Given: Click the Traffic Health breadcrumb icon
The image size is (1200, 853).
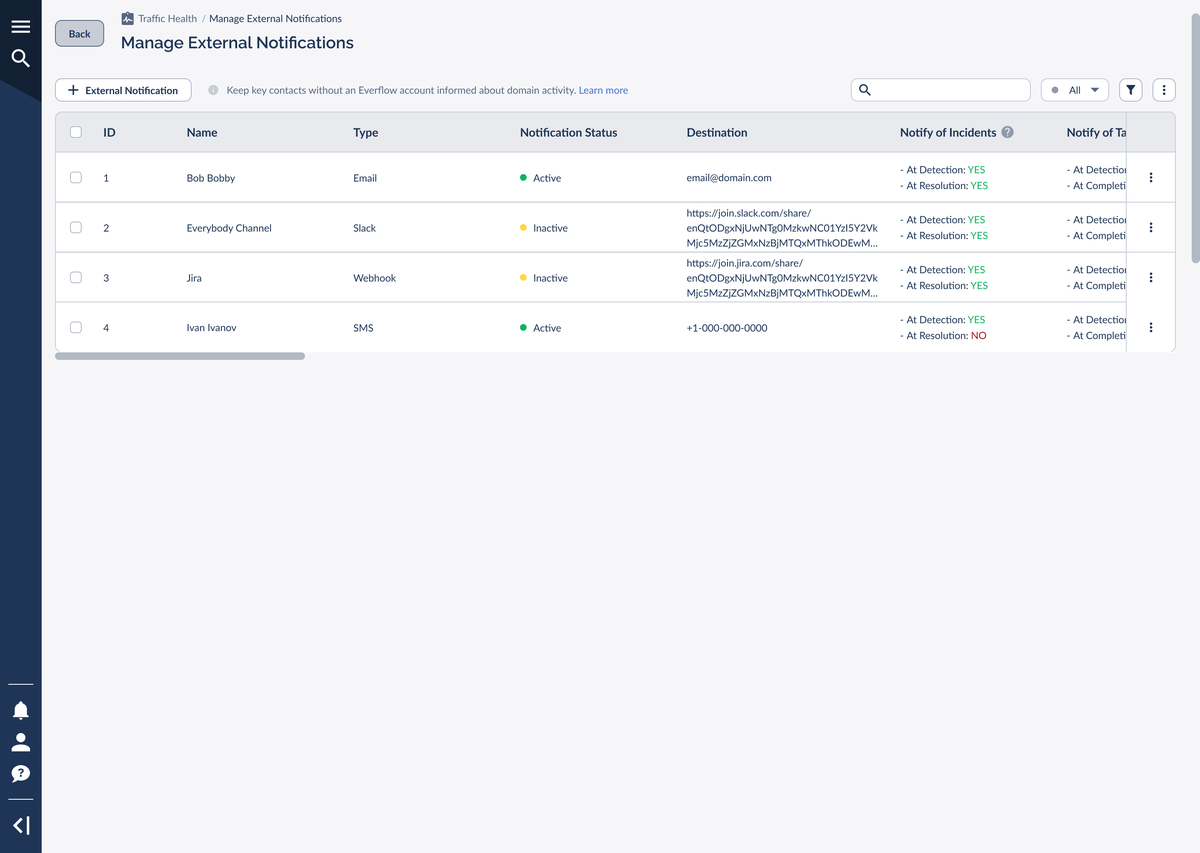Looking at the screenshot, I should point(127,18).
